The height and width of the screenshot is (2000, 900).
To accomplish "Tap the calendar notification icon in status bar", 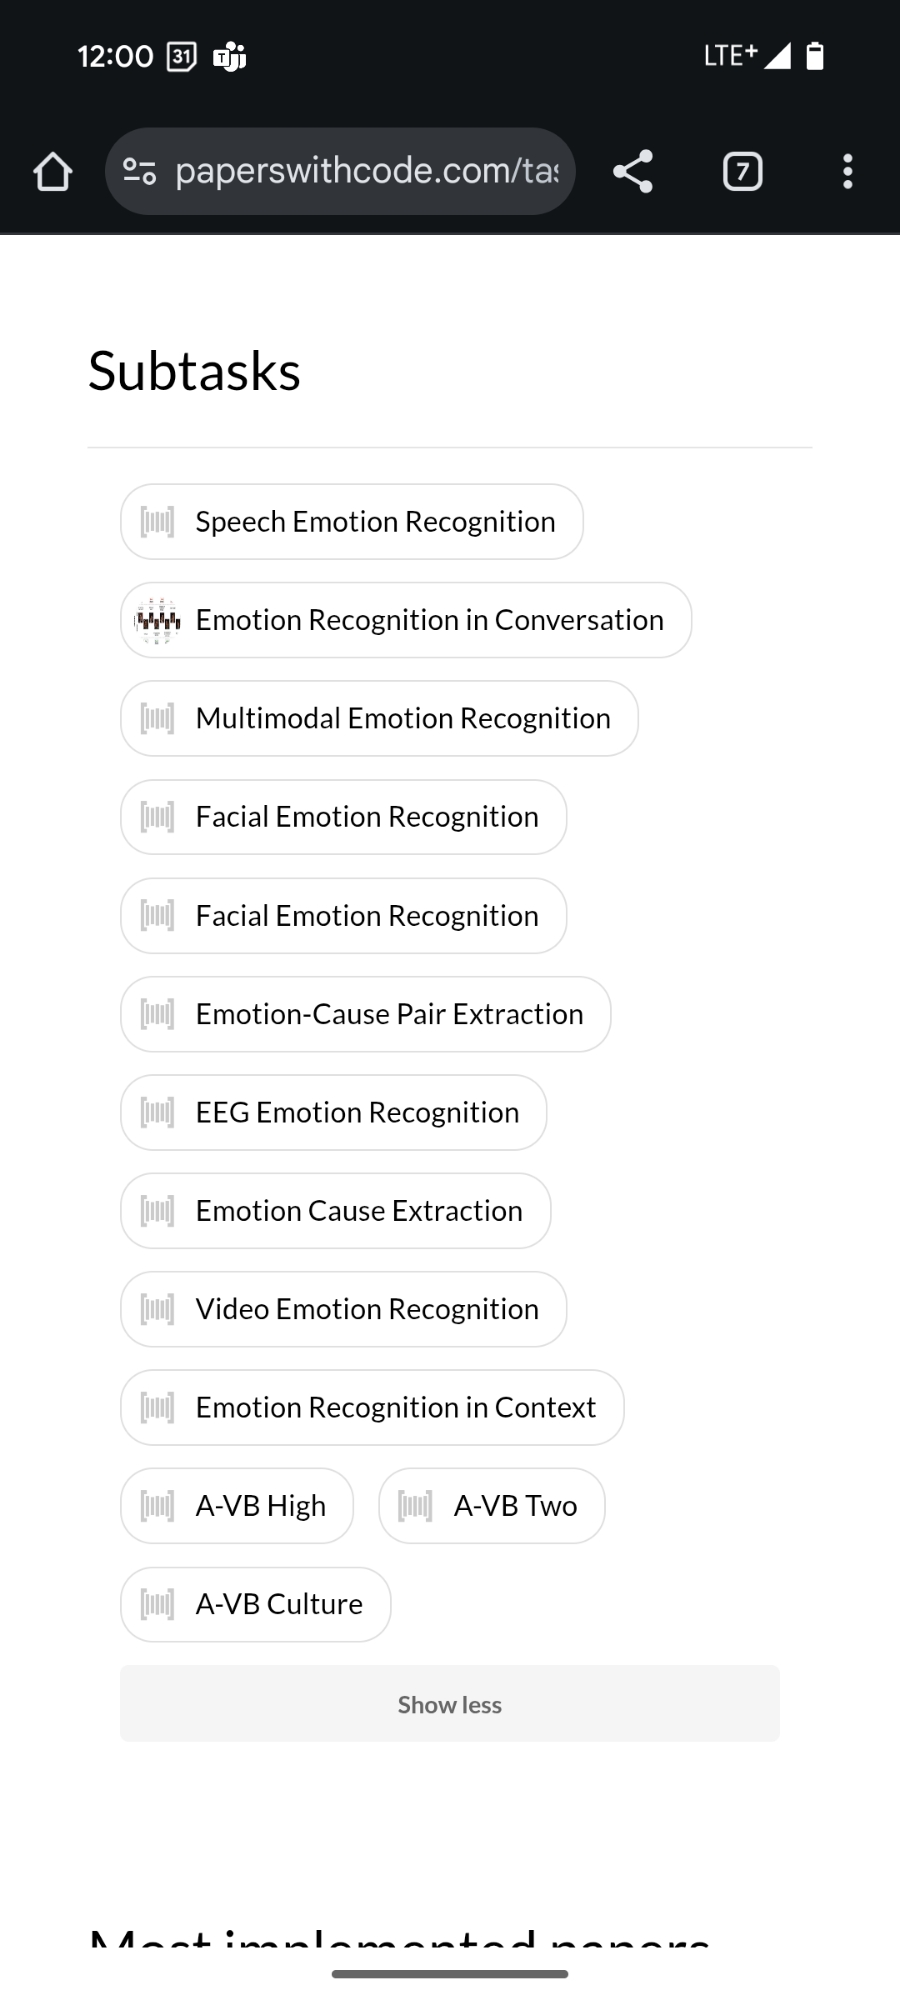I will (181, 56).
